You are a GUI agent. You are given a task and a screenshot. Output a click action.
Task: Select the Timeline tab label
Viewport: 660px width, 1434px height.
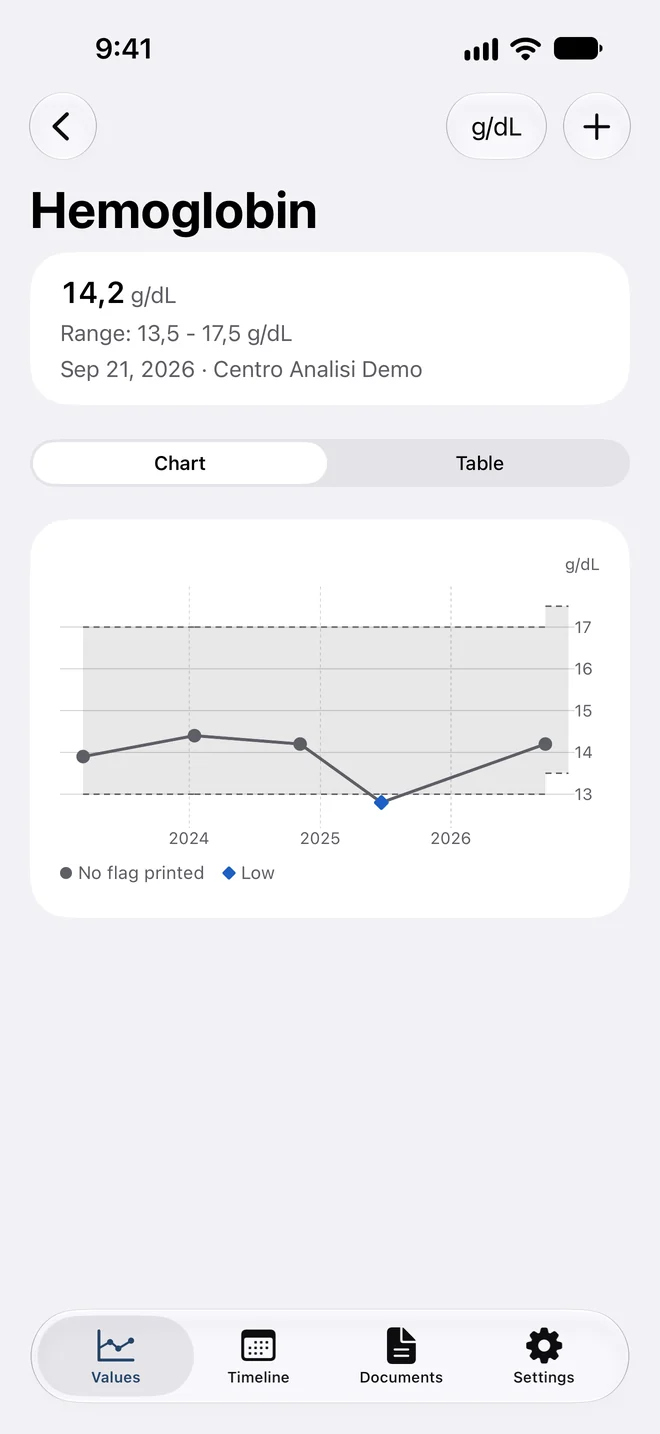pos(258,1377)
